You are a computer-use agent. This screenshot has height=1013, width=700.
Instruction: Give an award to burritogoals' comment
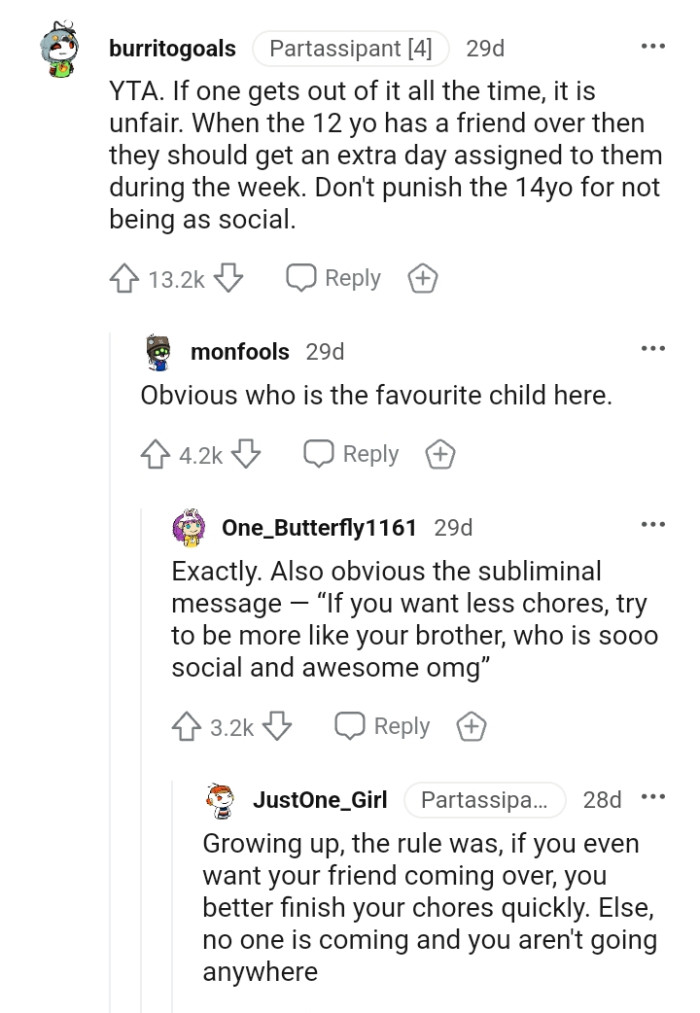[422, 278]
